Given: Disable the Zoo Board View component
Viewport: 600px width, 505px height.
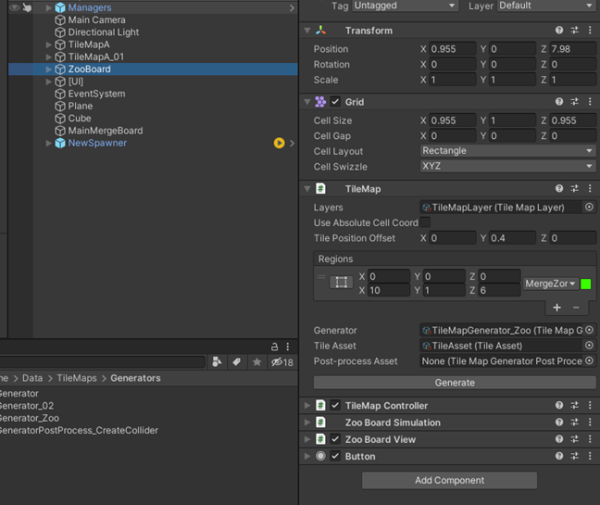Looking at the screenshot, I should tap(336, 440).
